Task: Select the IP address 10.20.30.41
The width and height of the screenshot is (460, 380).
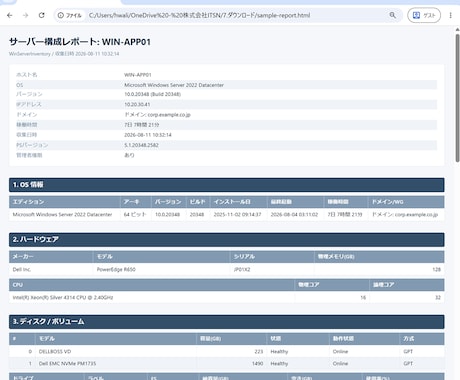Action: point(137,104)
